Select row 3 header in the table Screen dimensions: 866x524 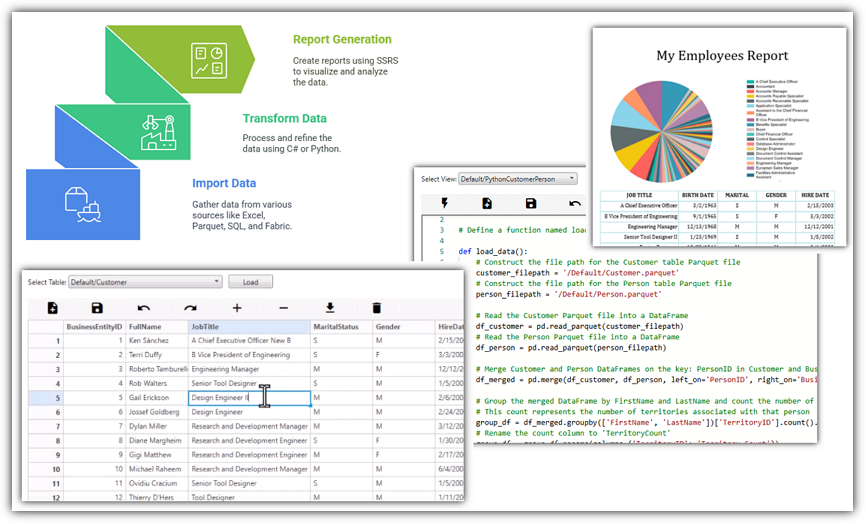point(45,369)
